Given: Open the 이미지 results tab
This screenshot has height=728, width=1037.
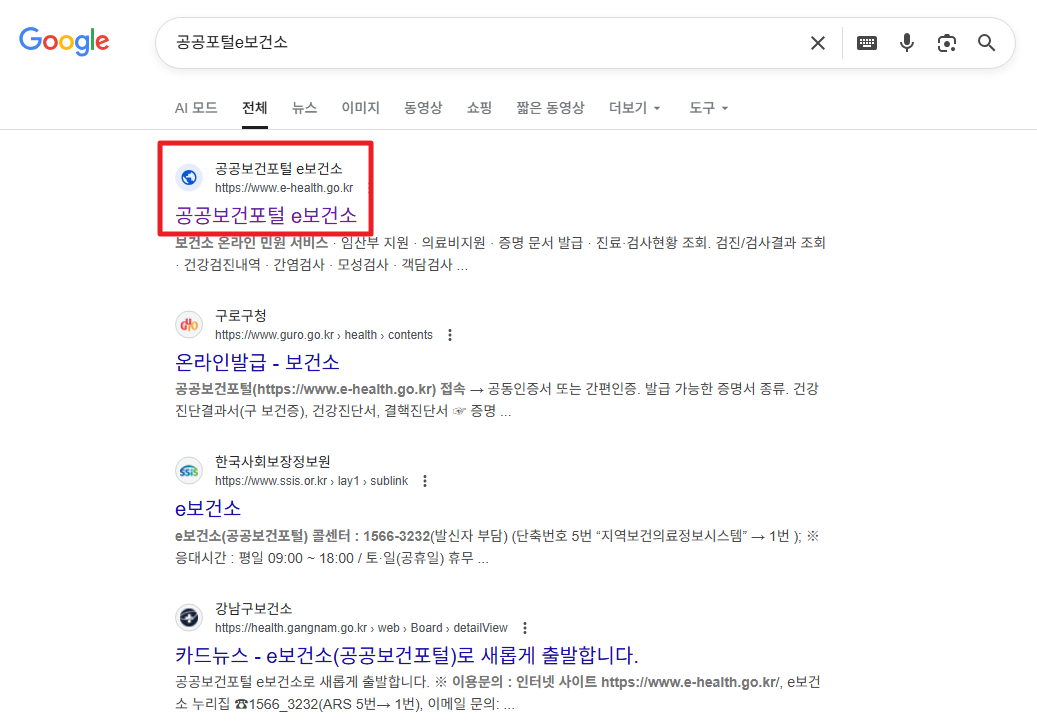Looking at the screenshot, I should coord(359,107).
